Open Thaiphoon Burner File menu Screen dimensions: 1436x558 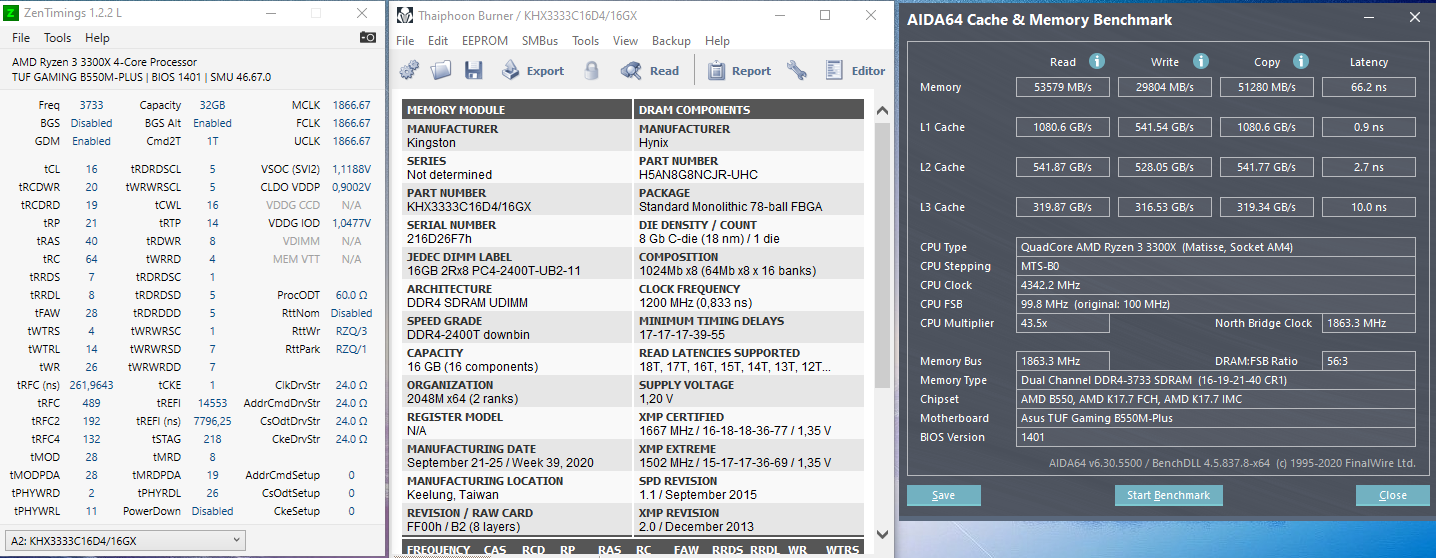pyautogui.click(x=405, y=41)
